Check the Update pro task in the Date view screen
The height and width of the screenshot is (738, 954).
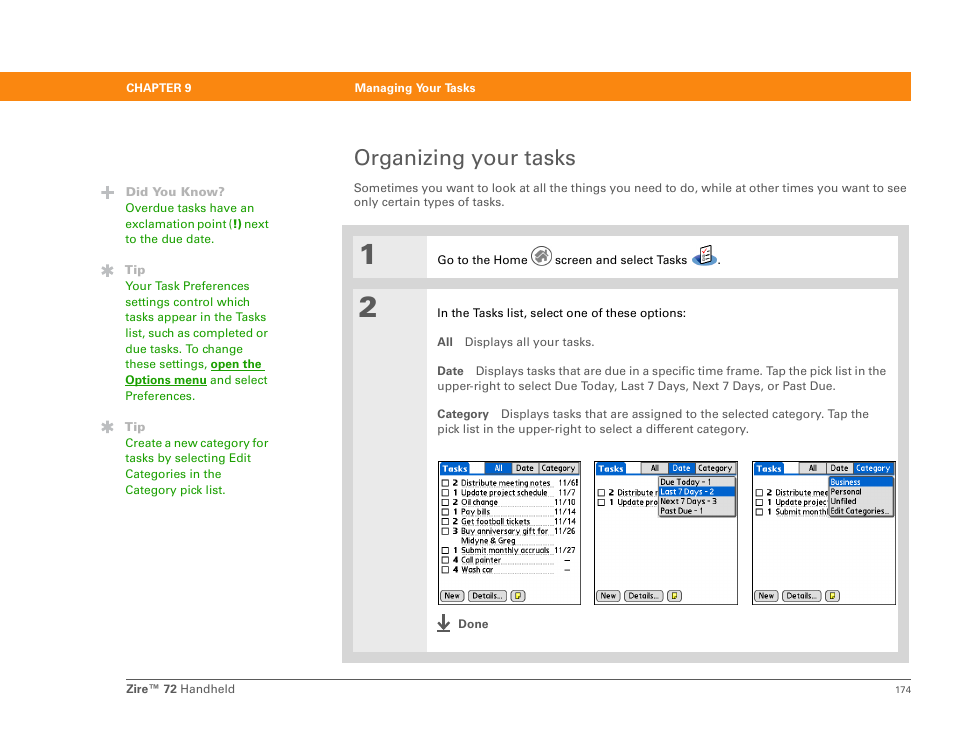point(601,503)
